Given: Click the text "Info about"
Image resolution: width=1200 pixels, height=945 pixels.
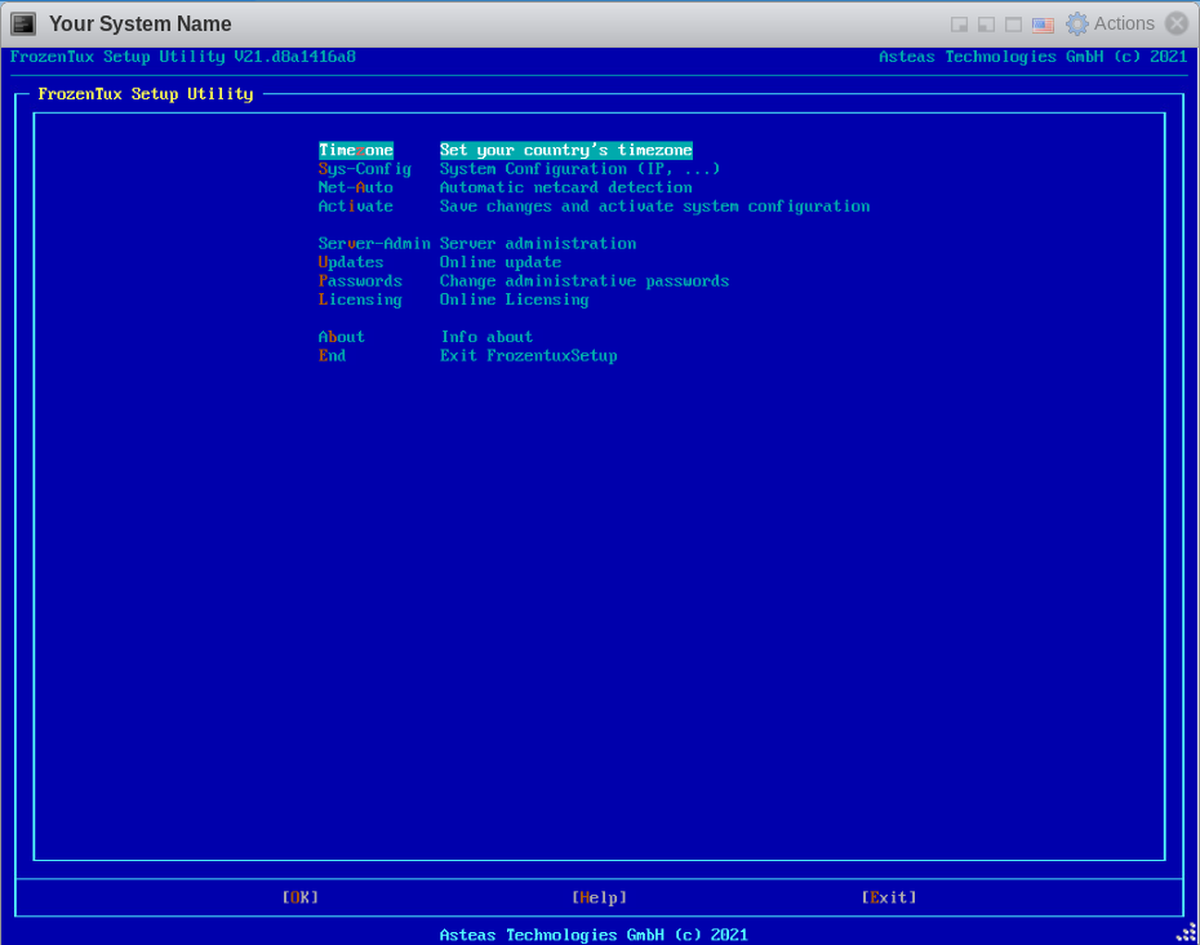Looking at the screenshot, I should pyautogui.click(x=487, y=337).
